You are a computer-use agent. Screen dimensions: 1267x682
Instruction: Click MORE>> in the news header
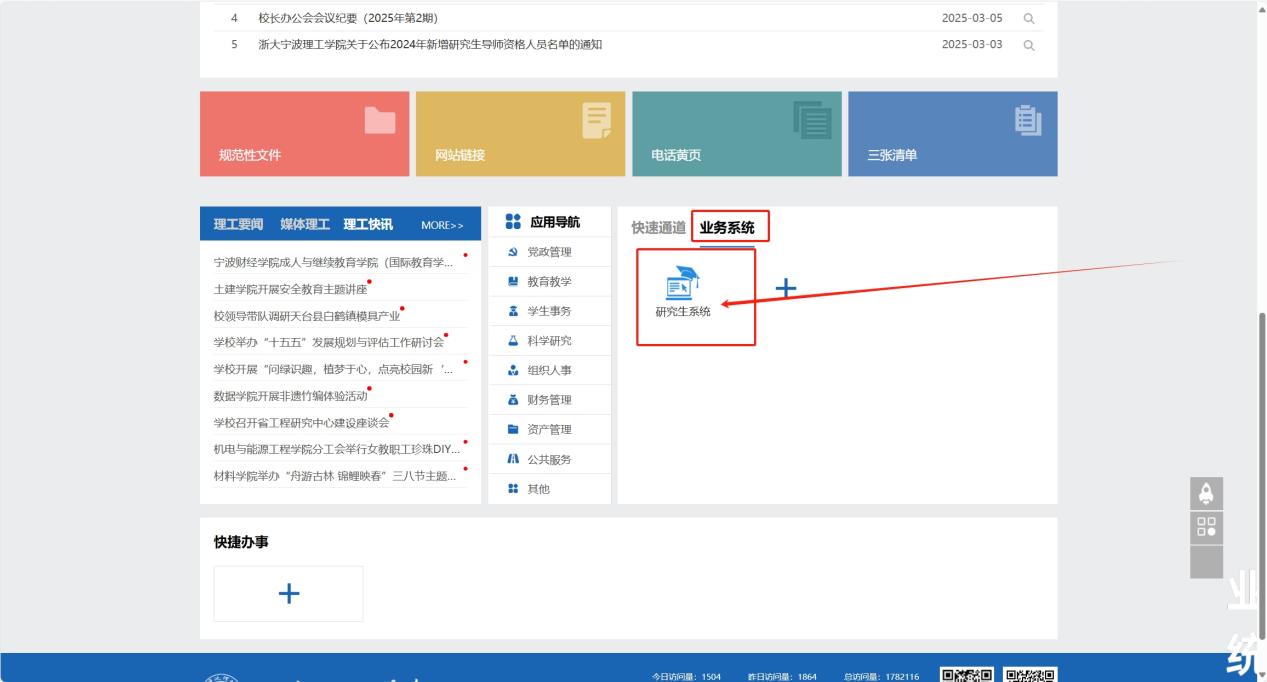[x=442, y=225]
